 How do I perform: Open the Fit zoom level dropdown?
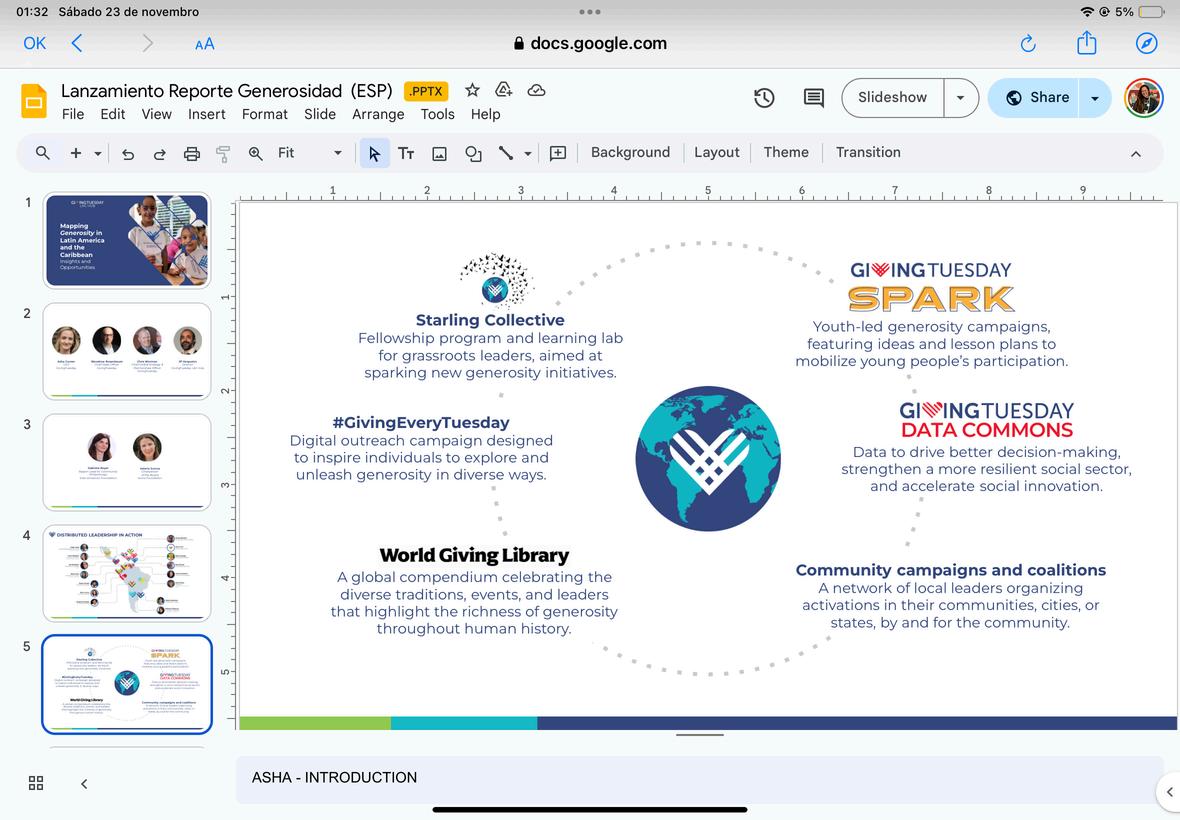(x=309, y=153)
